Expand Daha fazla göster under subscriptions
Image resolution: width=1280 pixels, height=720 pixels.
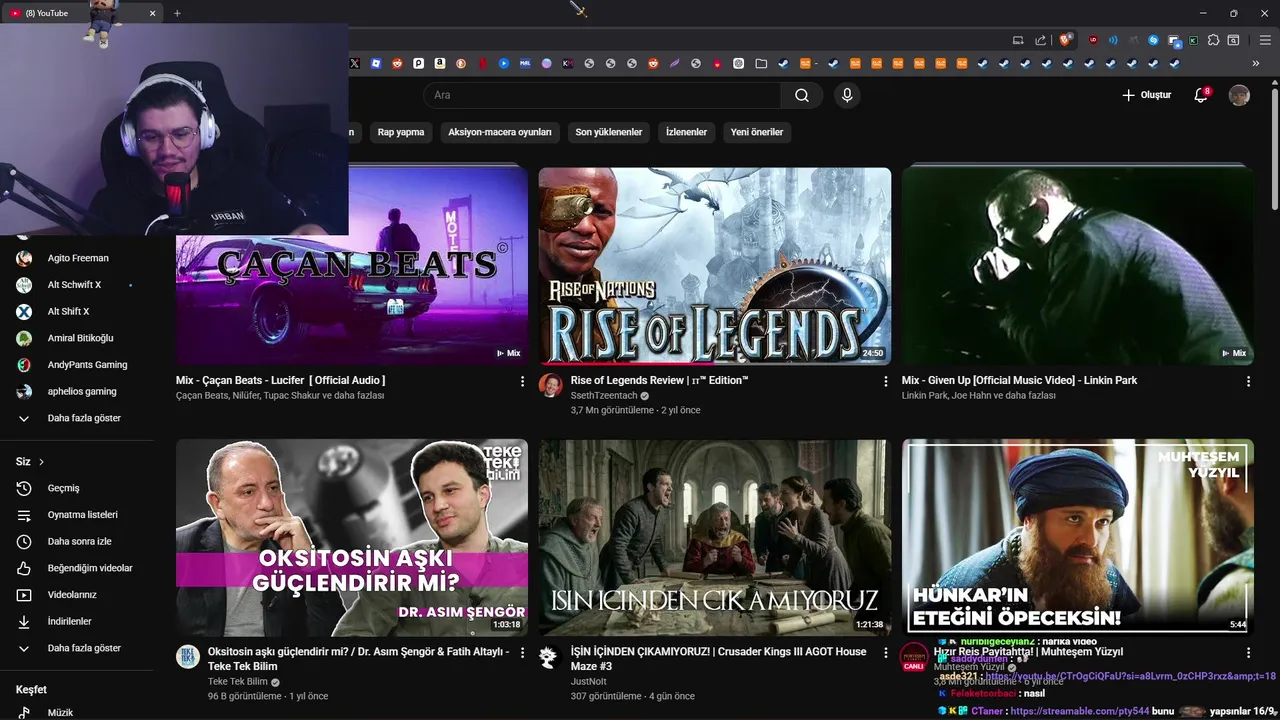tap(77, 418)
